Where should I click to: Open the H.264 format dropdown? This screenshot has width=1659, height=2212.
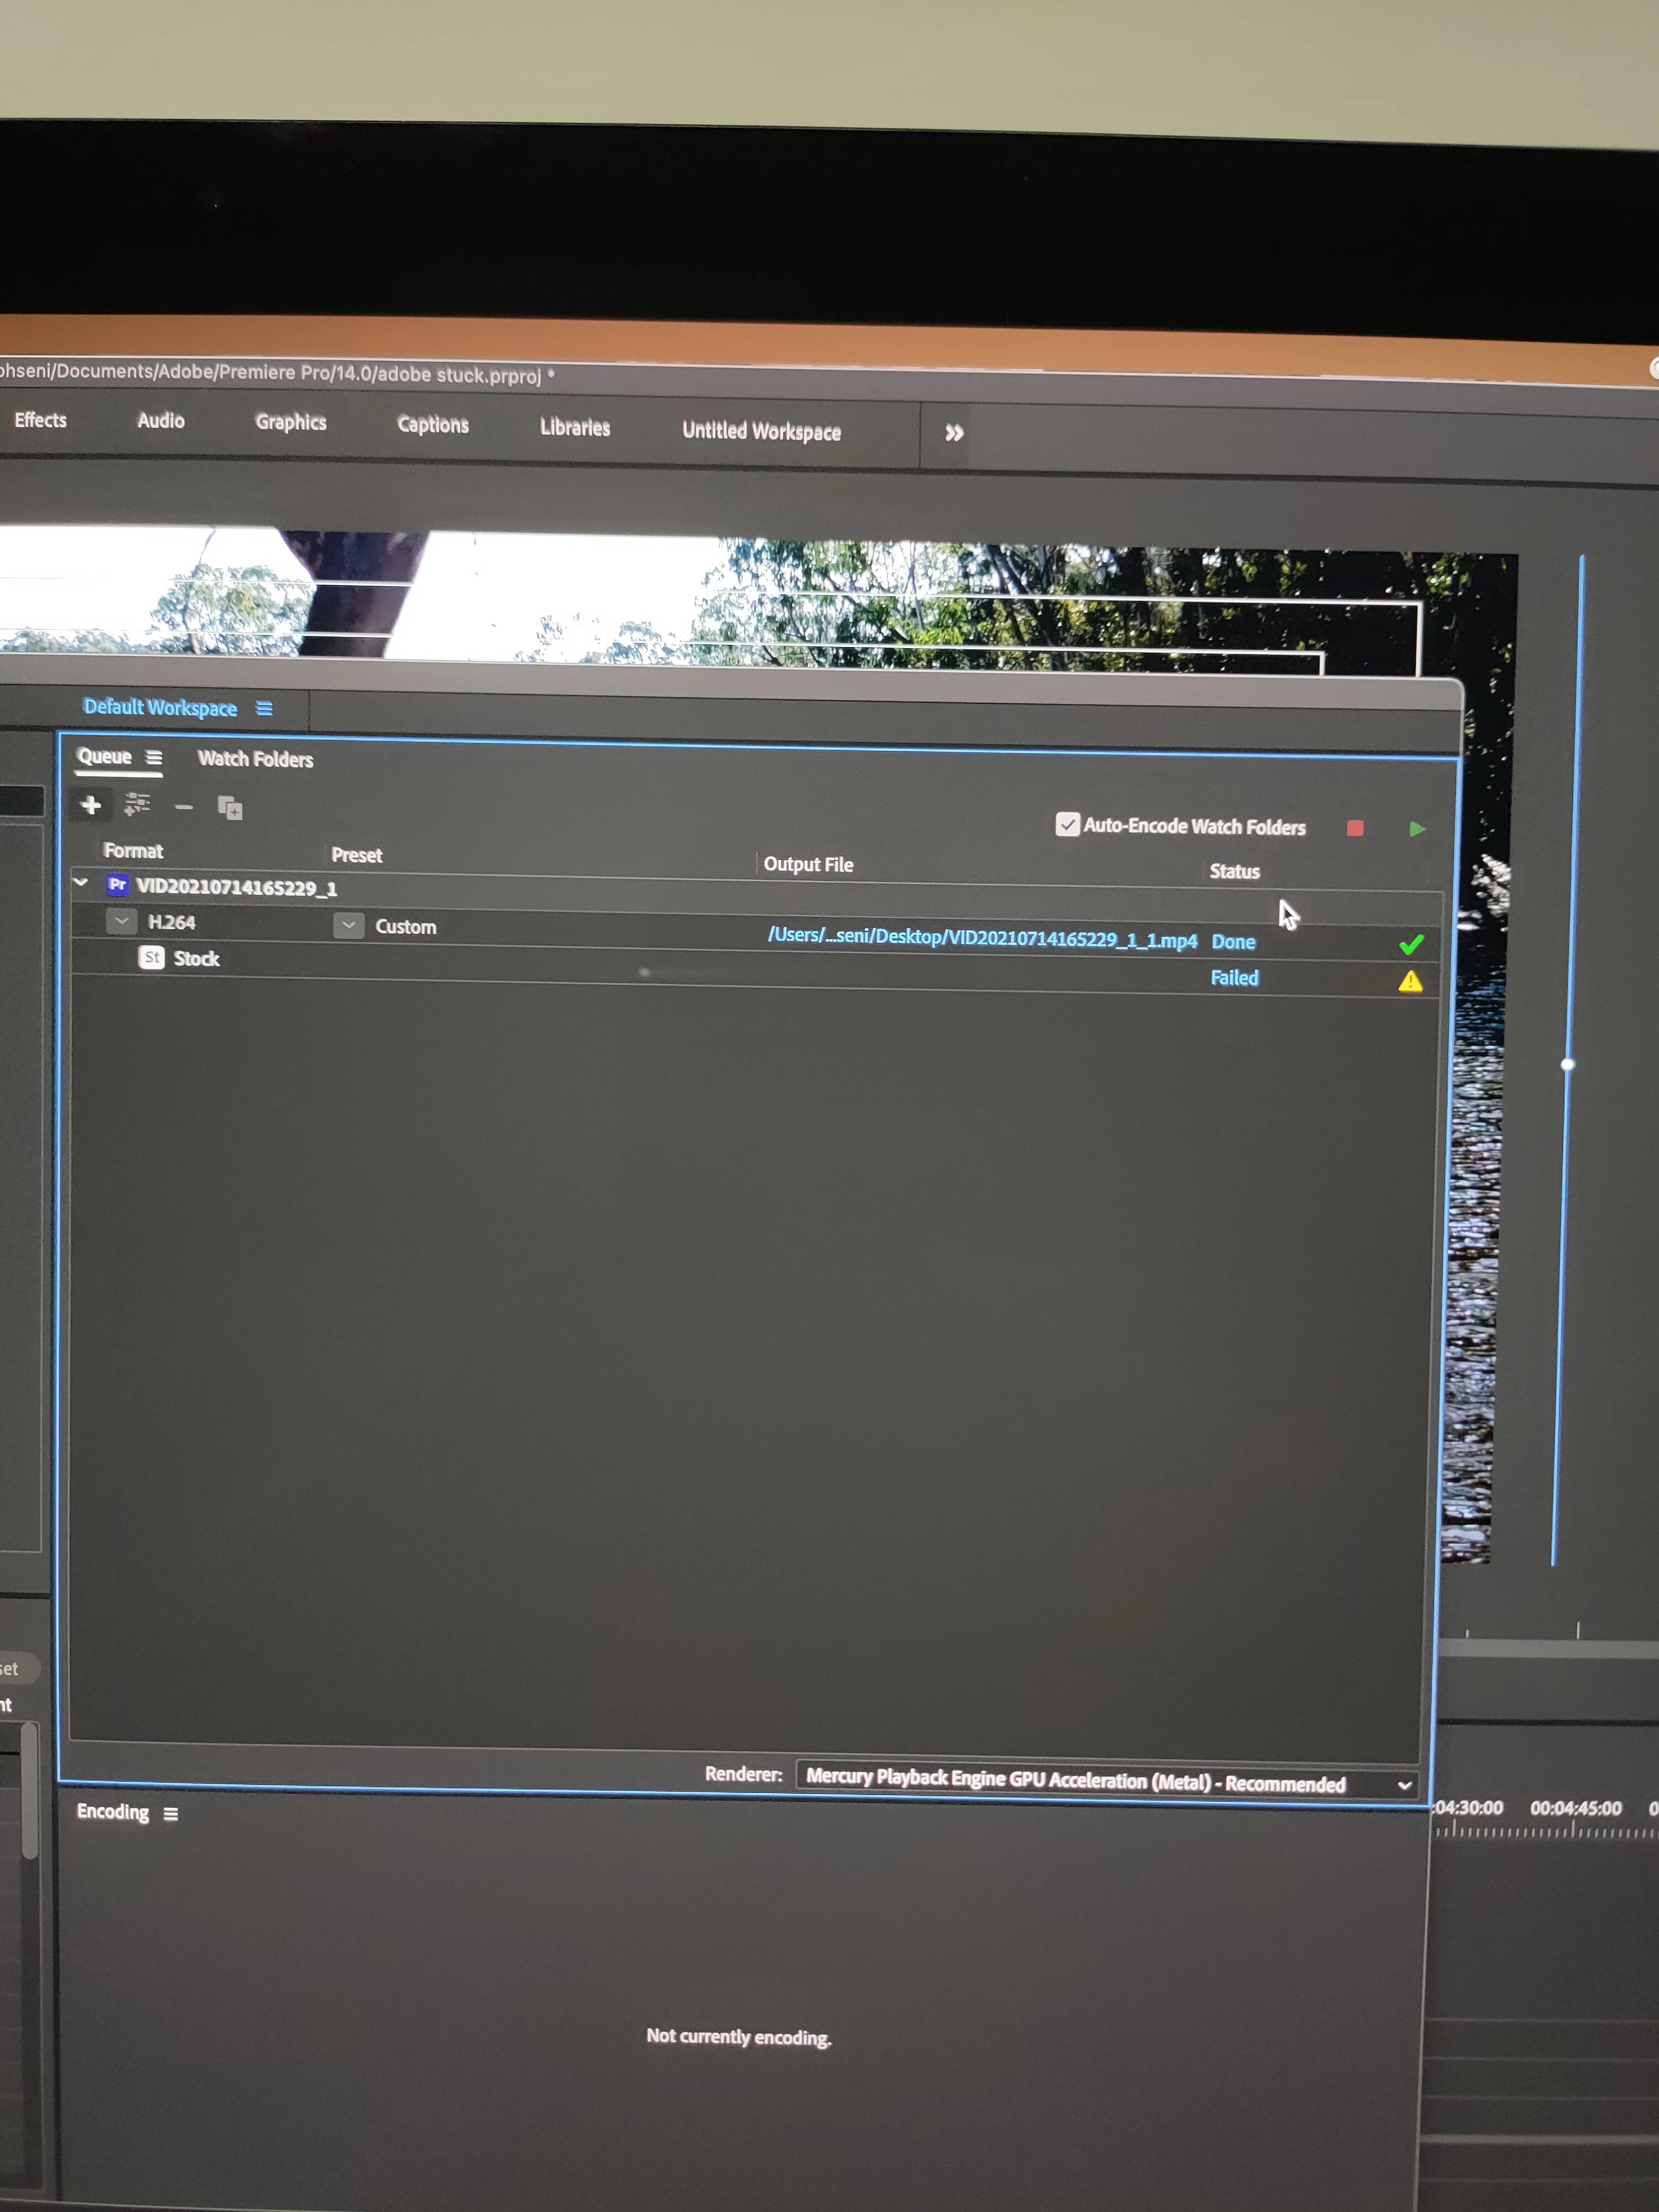(x=122, y=921)
